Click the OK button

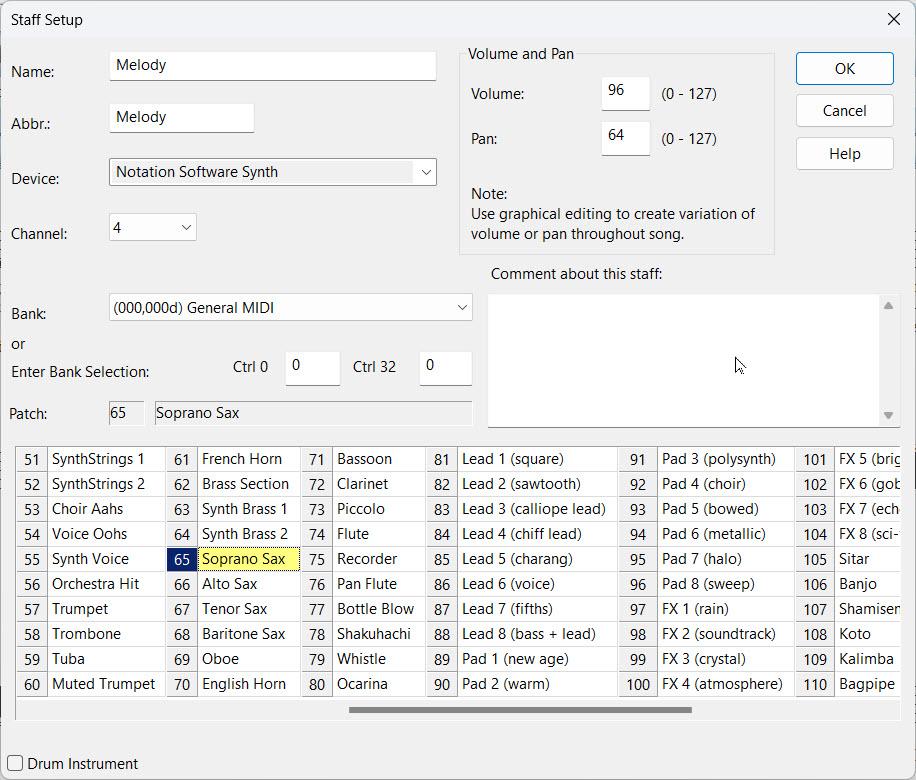[844, 69]
